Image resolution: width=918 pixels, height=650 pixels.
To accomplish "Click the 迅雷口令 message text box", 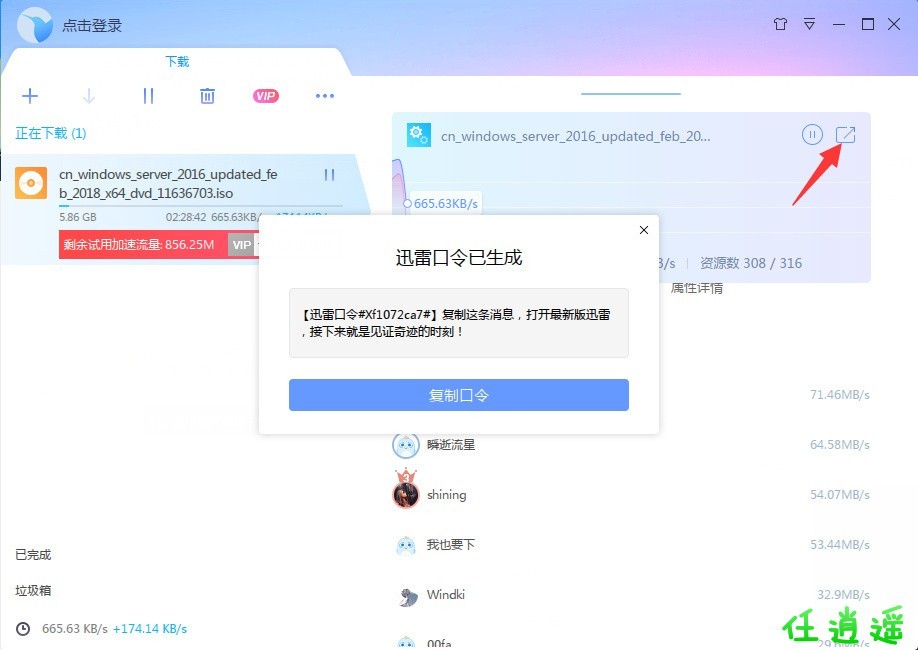I will coord(458,322).
